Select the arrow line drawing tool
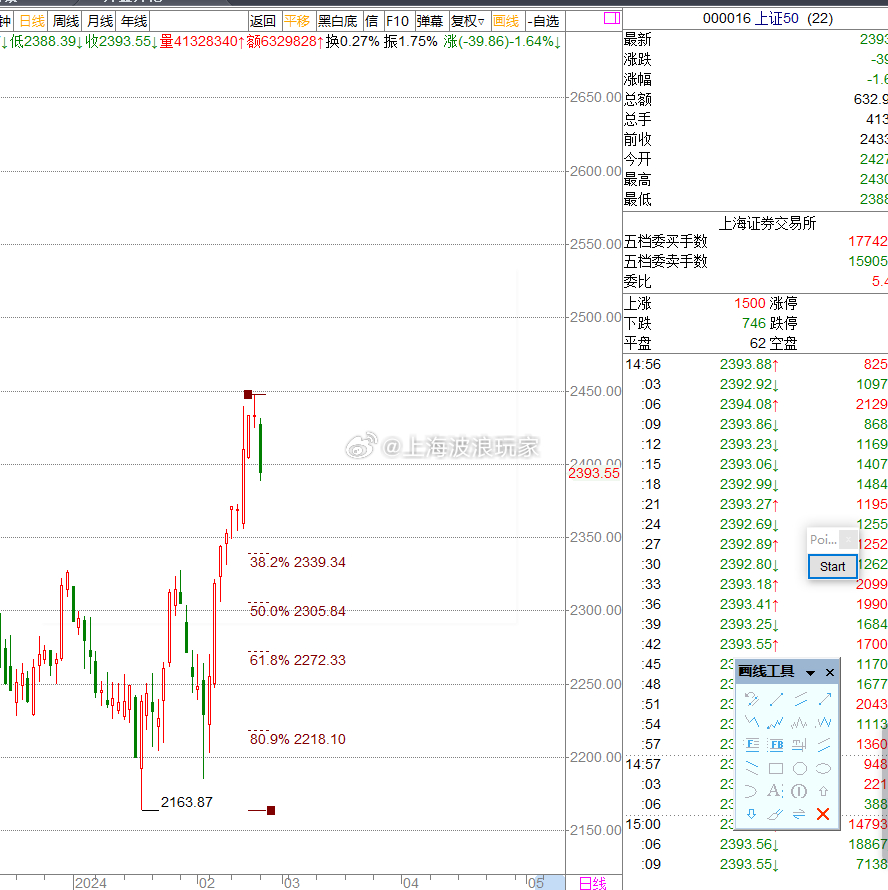 click(x=823, y=698)
